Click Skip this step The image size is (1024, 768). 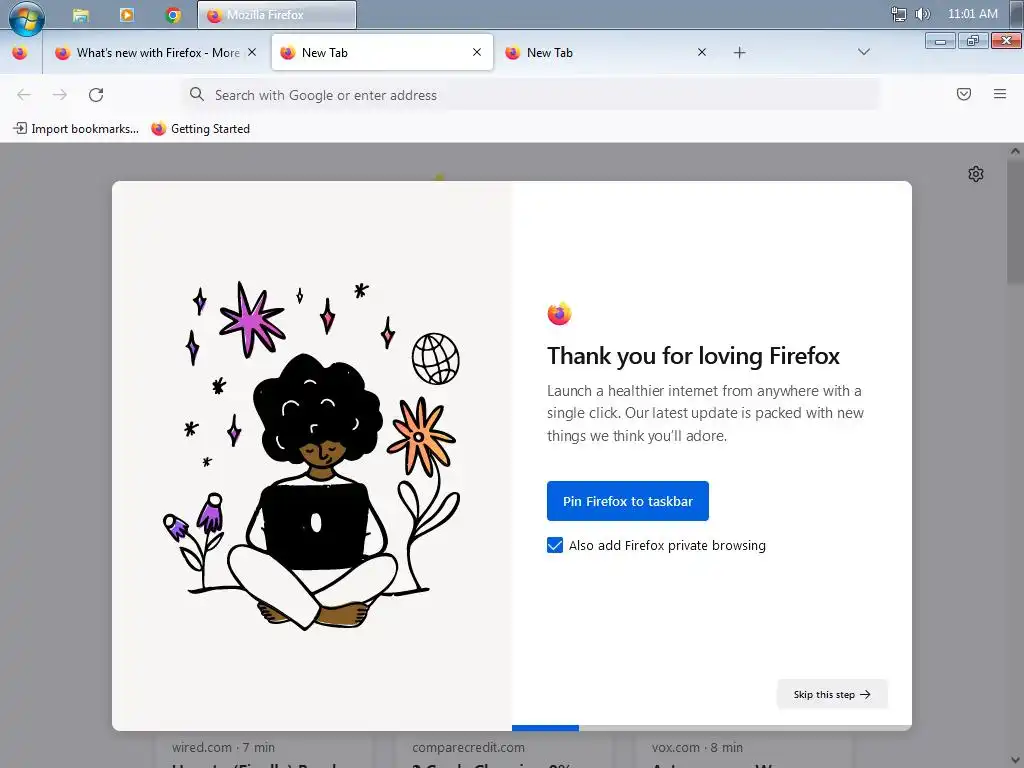coord(832,694)
